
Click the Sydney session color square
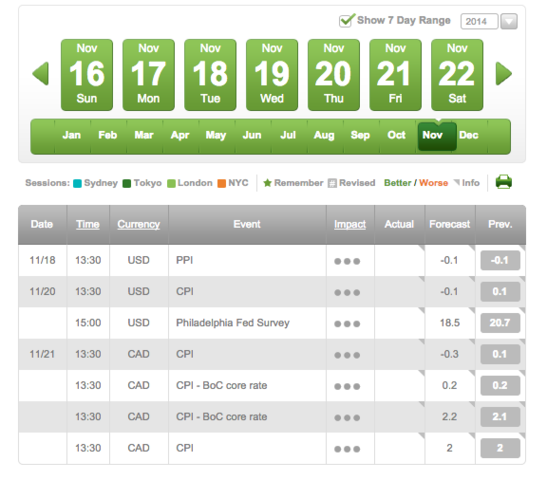click(77, 183)
